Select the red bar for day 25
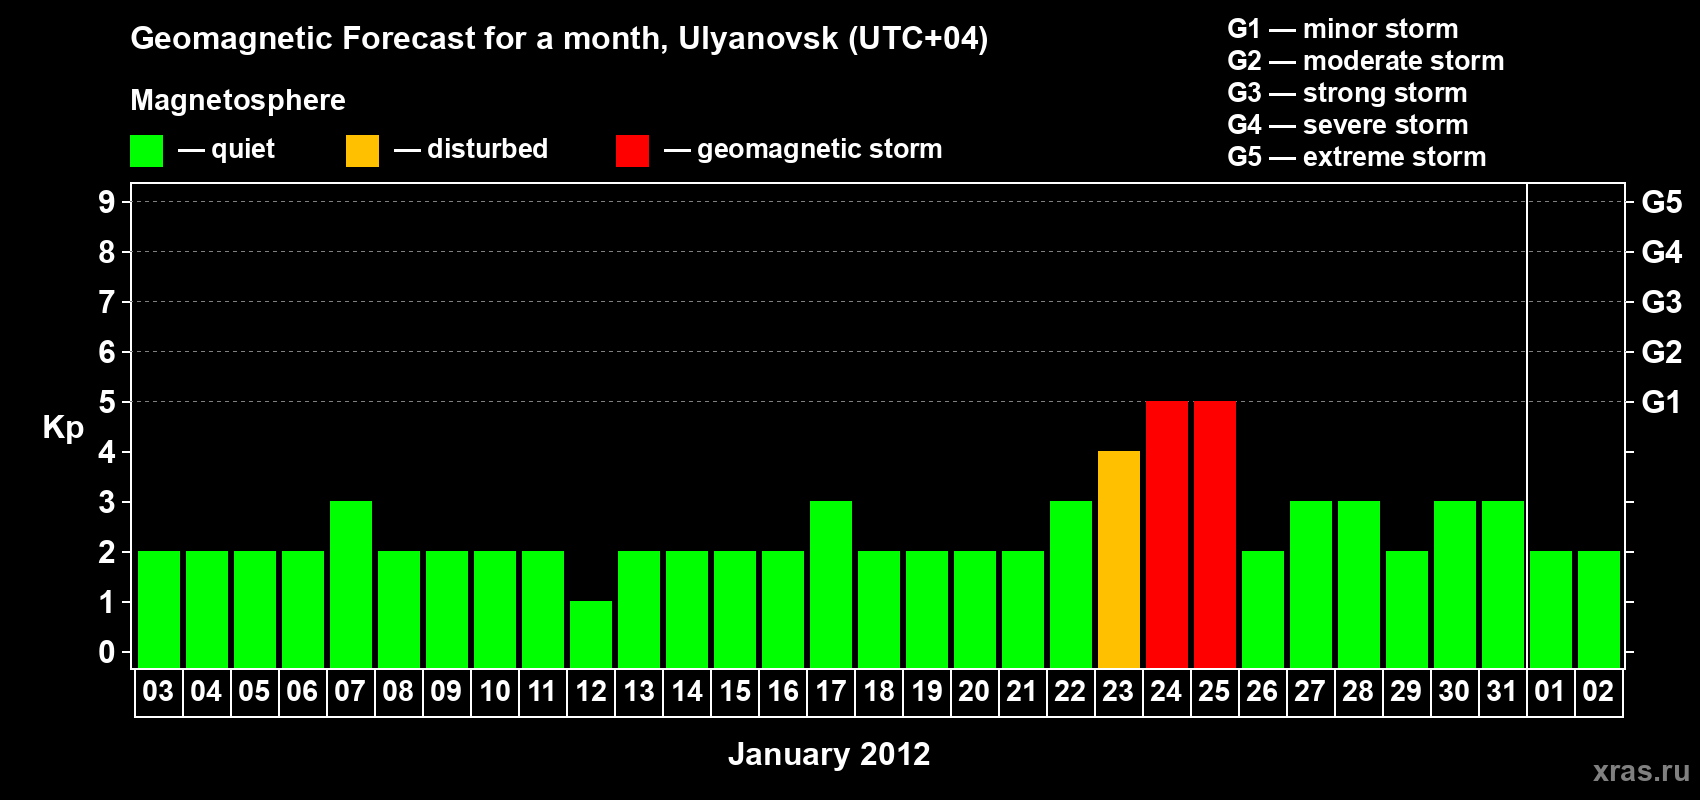This screenshot has width=1700, height=800. [1215, 534]
